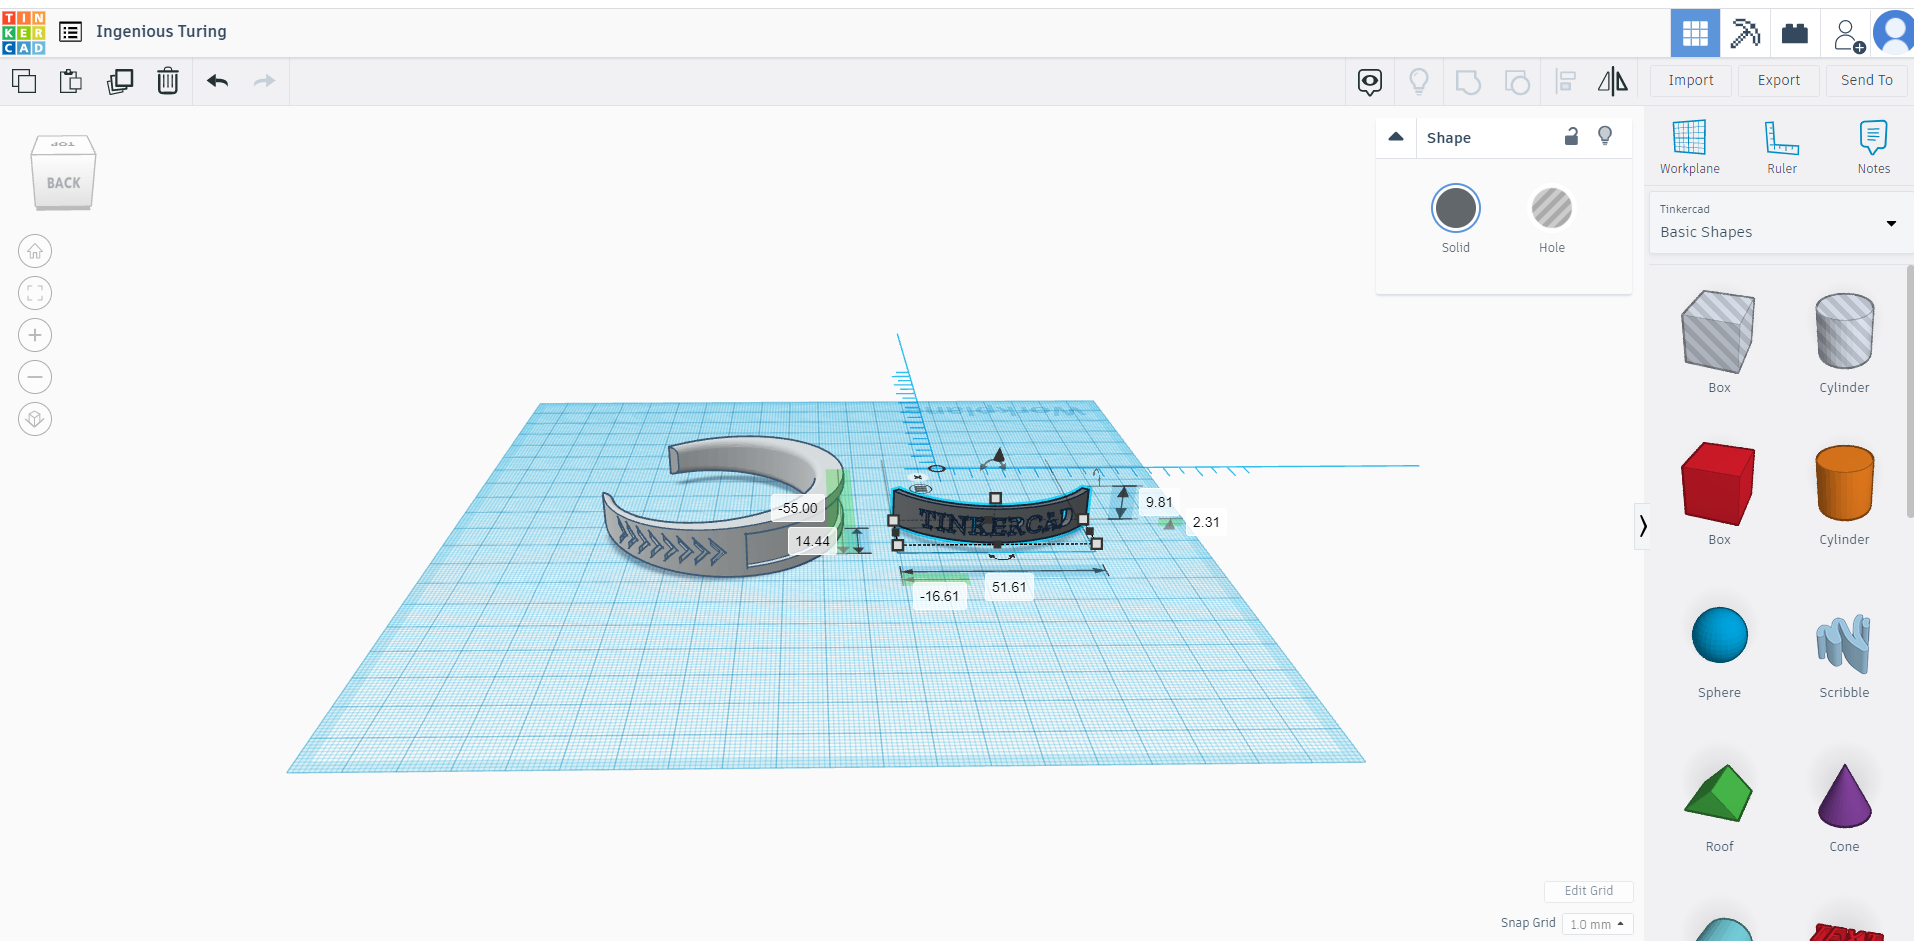Duplicate and repeat the shape
This screenshot has height=941, width=1914.
120,81
